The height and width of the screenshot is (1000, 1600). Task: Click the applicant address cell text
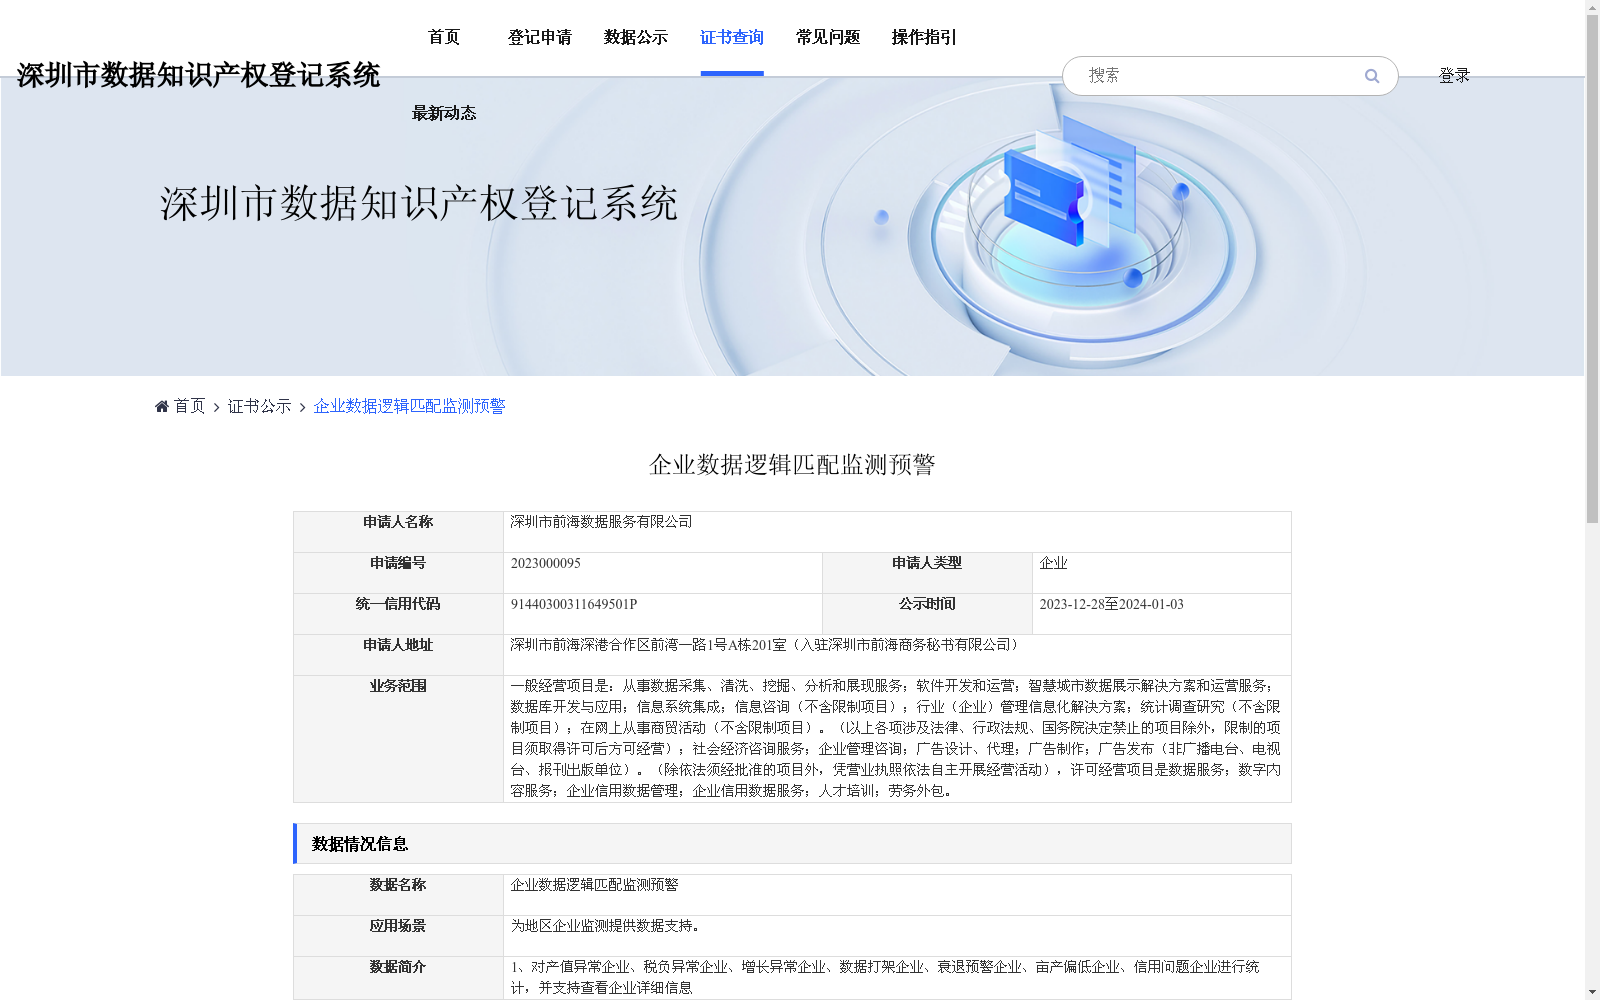pos(766,645)
